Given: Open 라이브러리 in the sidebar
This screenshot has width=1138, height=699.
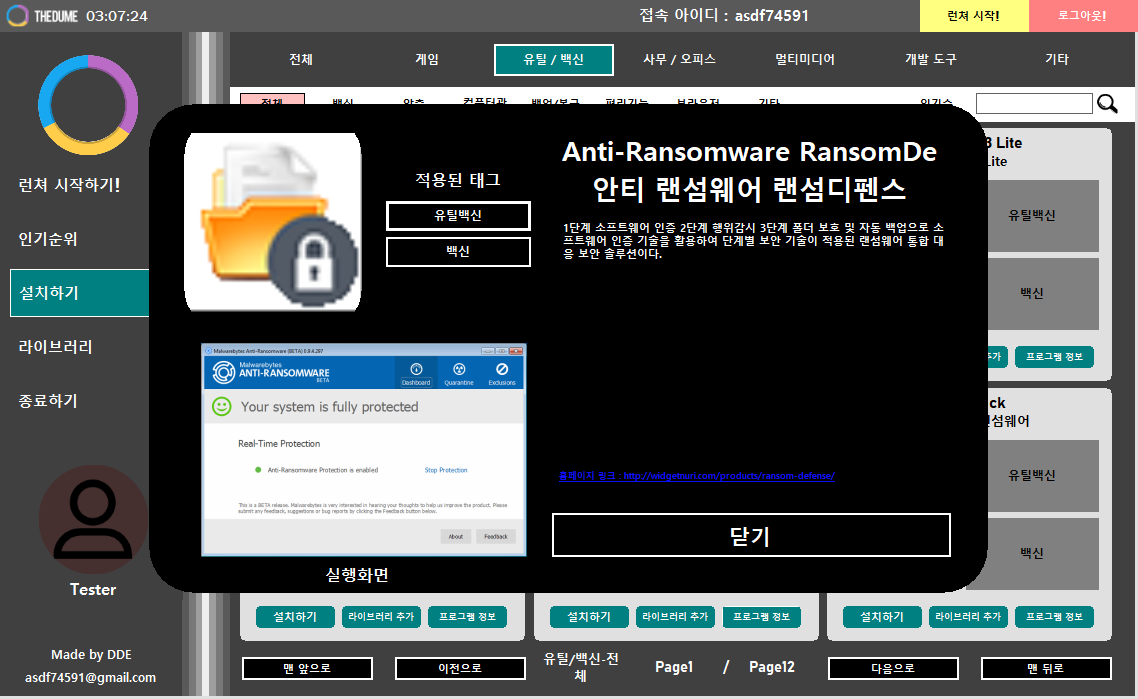Looking at the screenshot, I should pyautogui.click(x=56, y=347).
